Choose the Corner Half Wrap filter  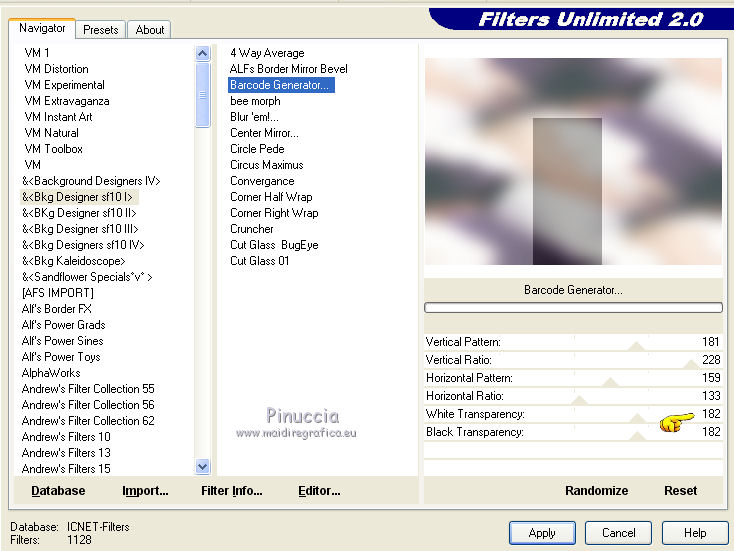tap(271, 197)
